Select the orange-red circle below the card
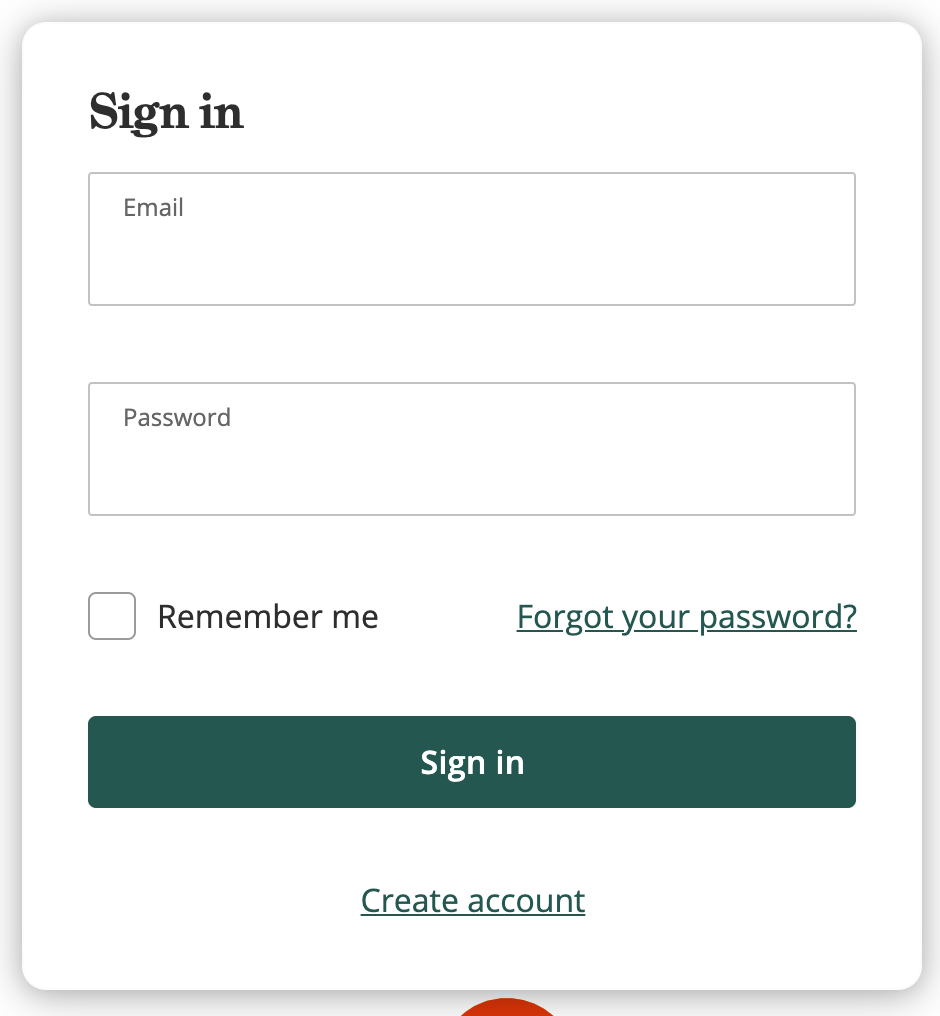The image size is (940, 1016). (x=507, y=1006)
